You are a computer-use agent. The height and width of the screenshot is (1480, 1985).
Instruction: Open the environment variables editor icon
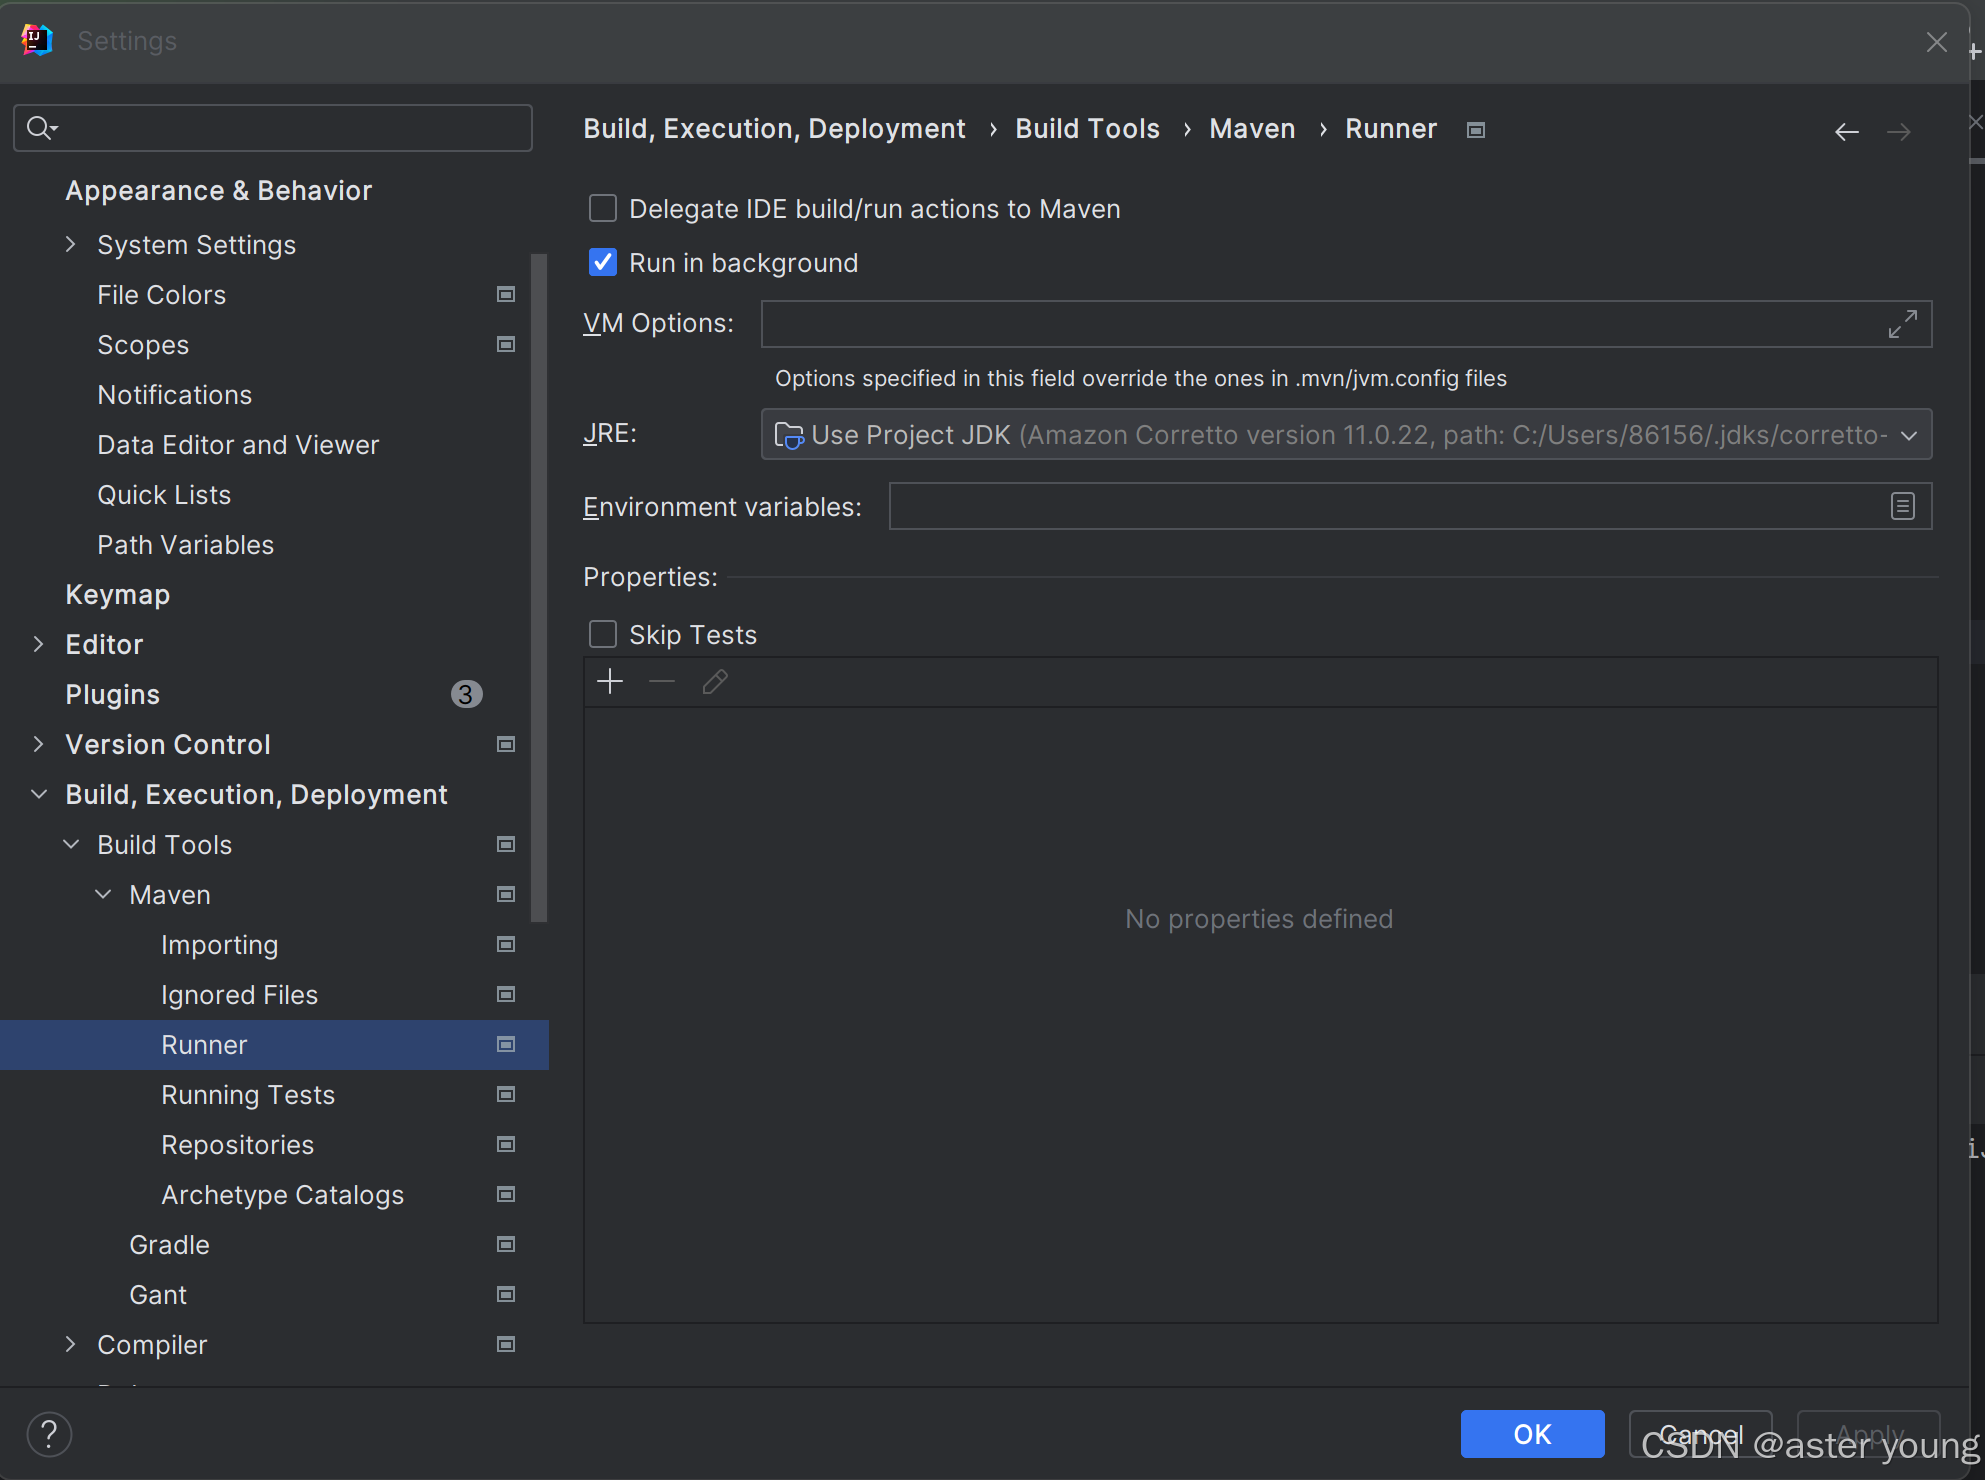click(1902, 506)
